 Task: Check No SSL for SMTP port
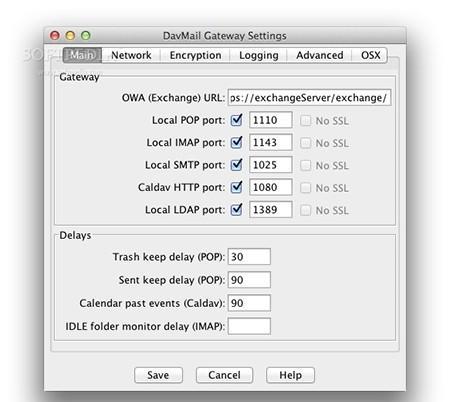(305, 165)
